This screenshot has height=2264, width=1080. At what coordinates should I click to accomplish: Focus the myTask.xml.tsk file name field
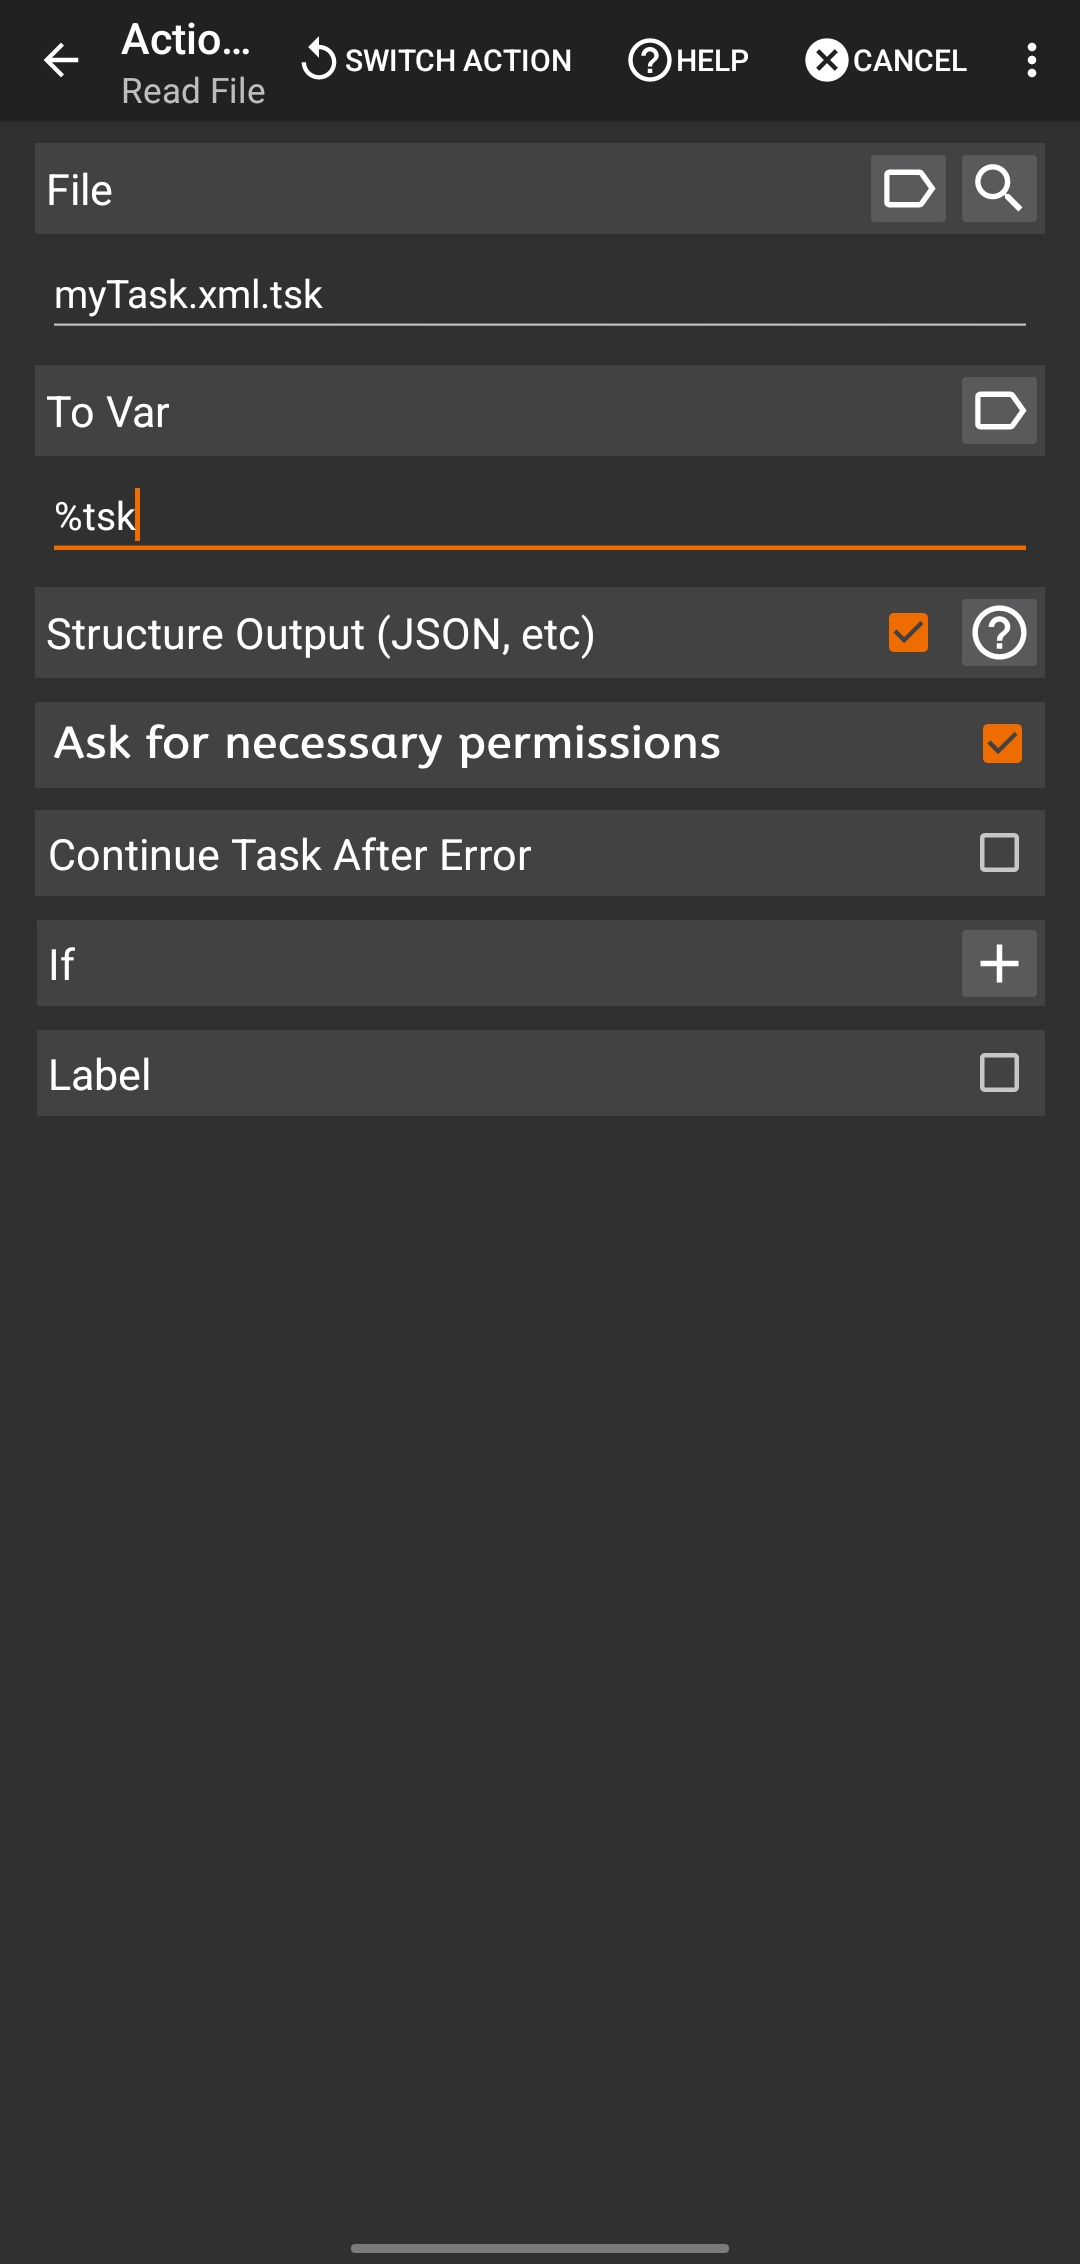(x=540, y=296)
